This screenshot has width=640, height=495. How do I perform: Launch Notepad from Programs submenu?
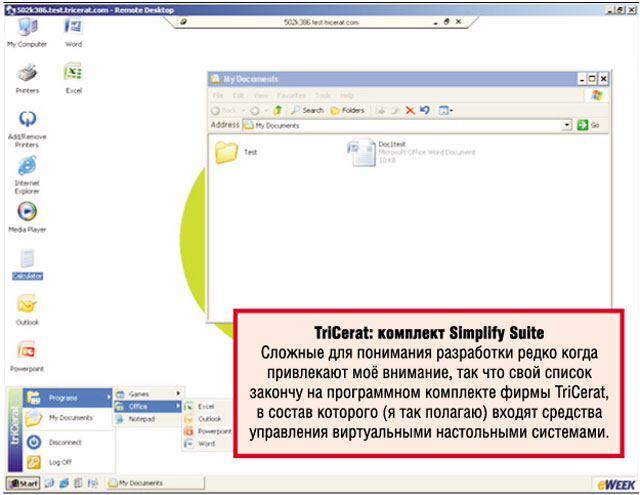point(148,419)
